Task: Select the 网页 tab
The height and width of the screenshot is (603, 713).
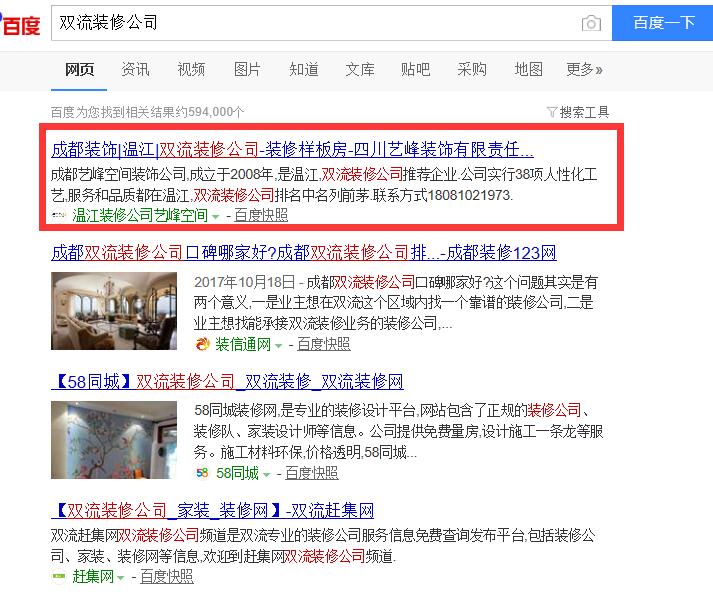Action: click(79, 70)
